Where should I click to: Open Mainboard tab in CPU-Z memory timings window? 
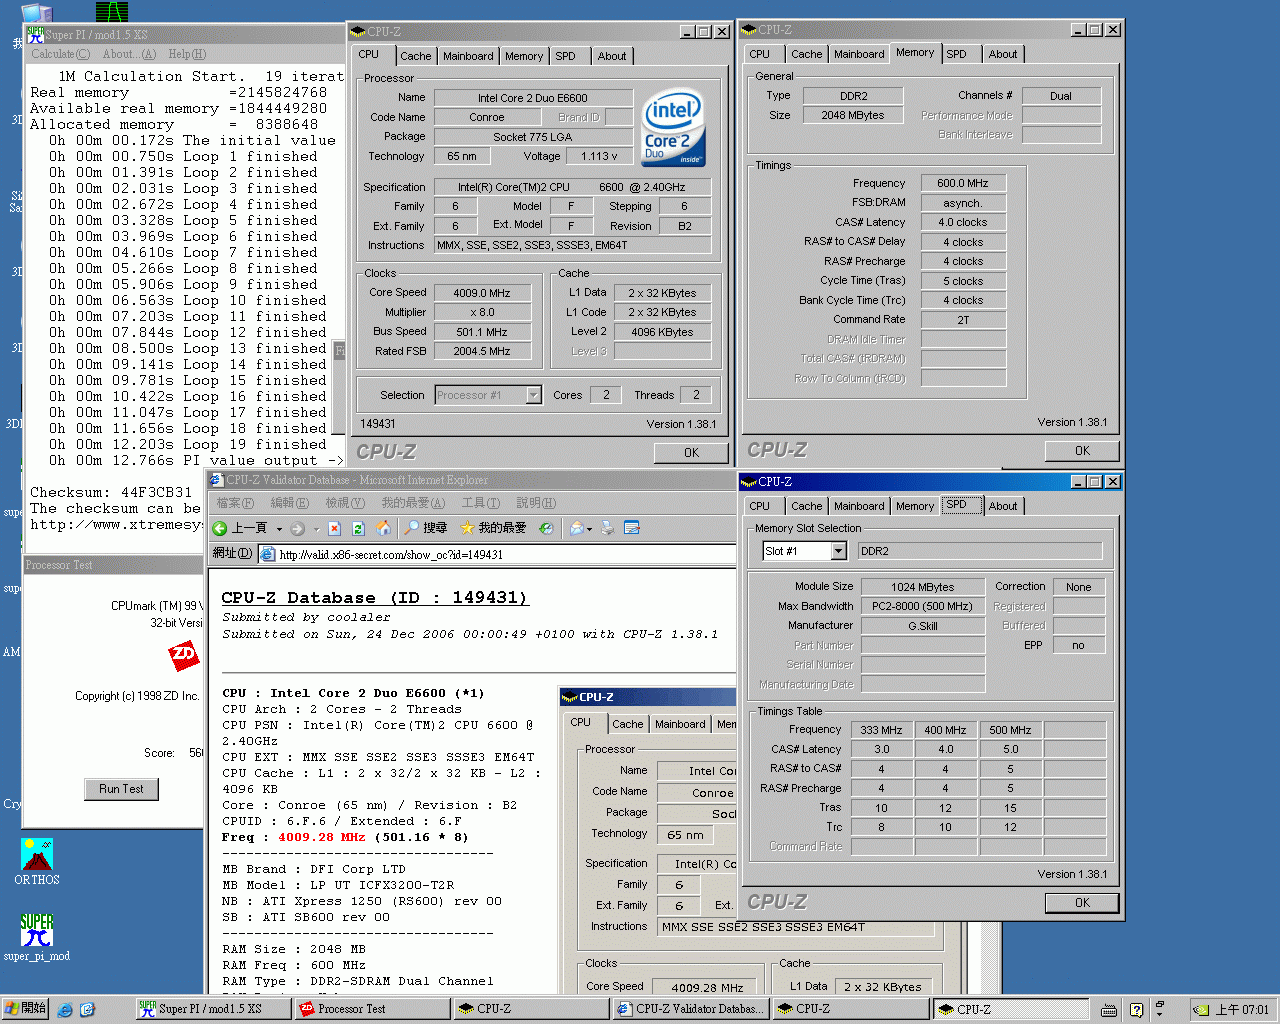click(859, 54)
